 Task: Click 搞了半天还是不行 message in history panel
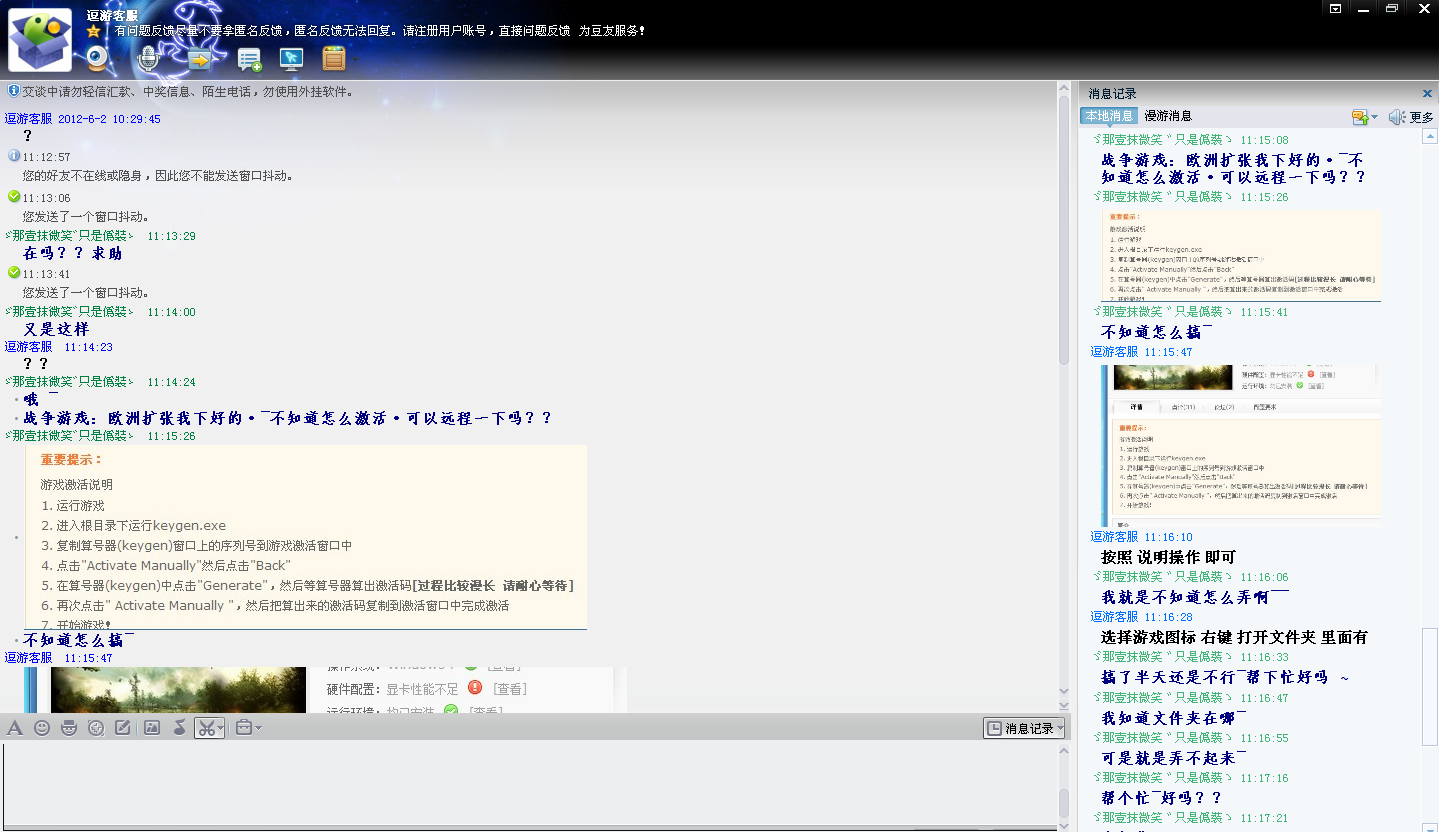coord(1225,677)
